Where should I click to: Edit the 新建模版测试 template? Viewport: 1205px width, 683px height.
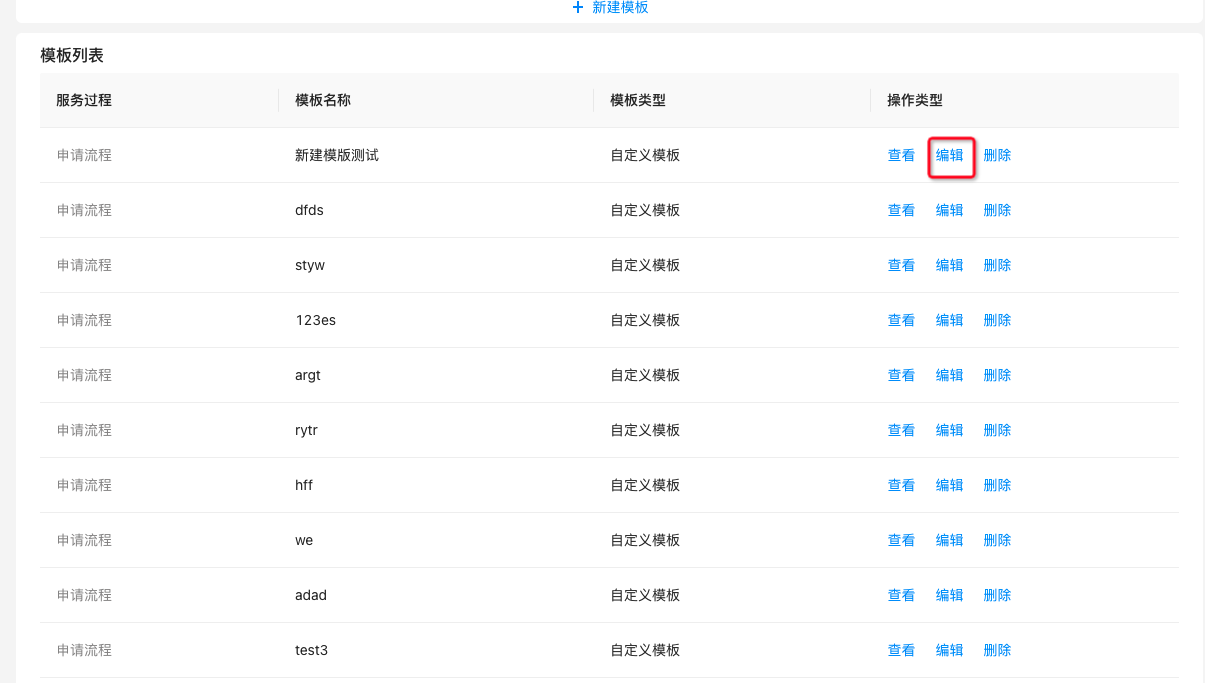(949, 155)
